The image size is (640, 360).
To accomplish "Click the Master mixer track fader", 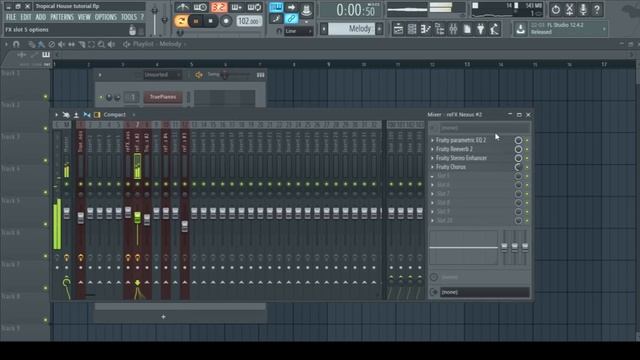I will (x=67, y=213).
